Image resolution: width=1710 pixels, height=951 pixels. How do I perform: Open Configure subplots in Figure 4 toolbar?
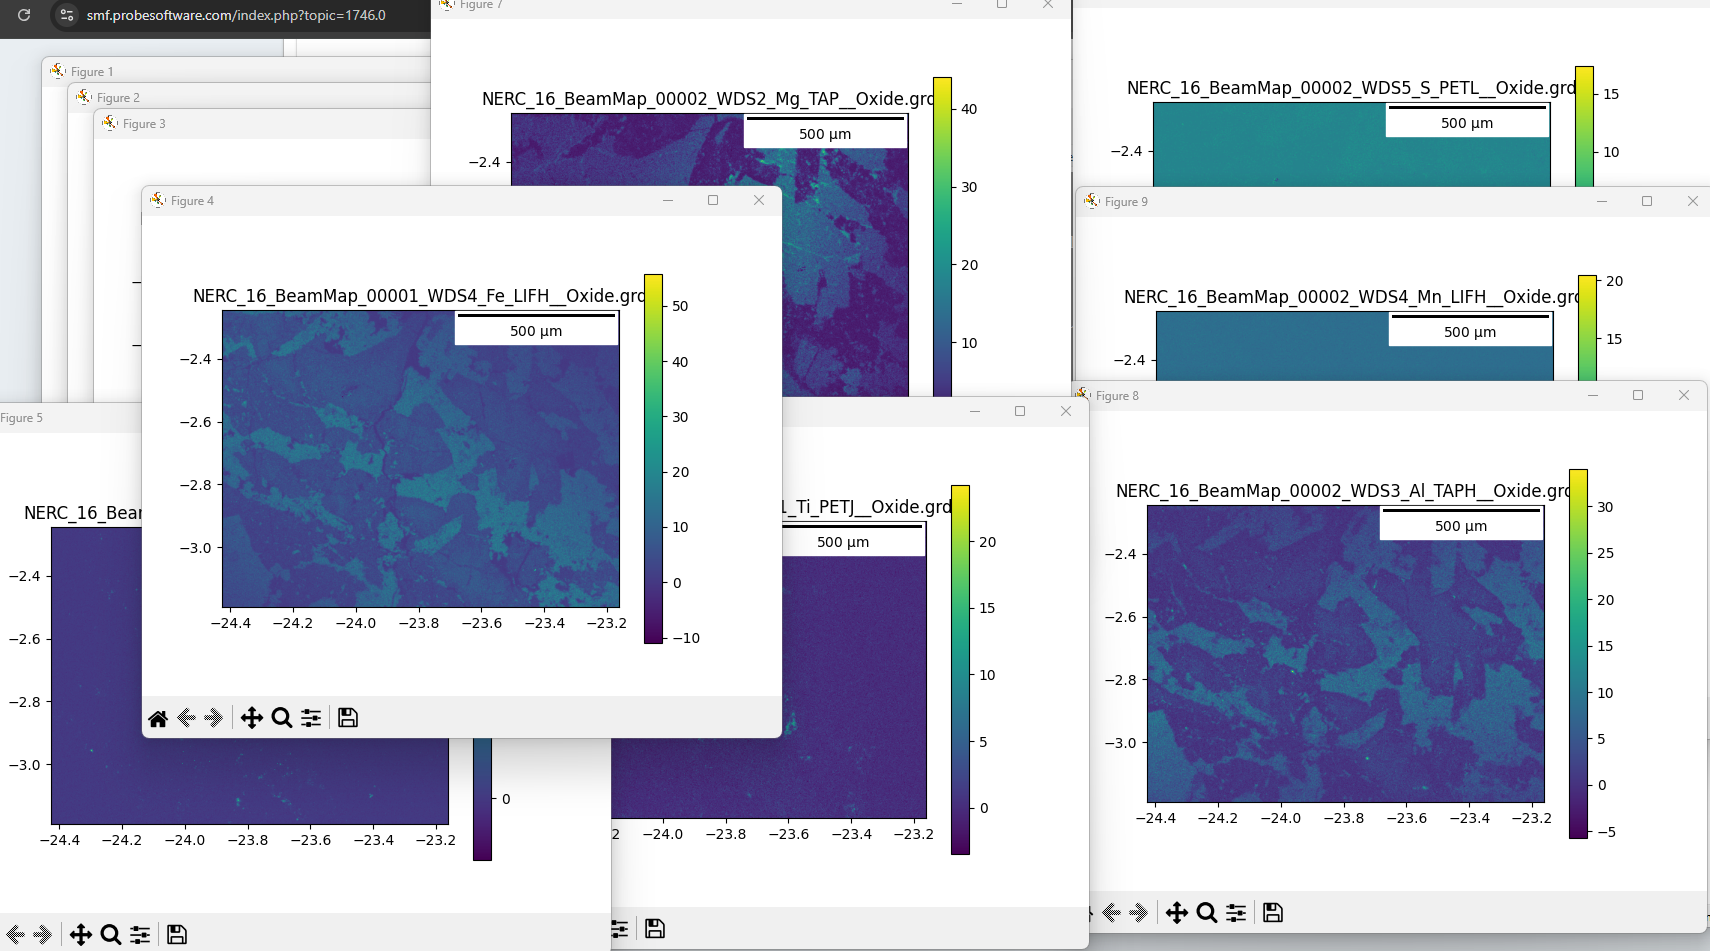tap(311, 718)
